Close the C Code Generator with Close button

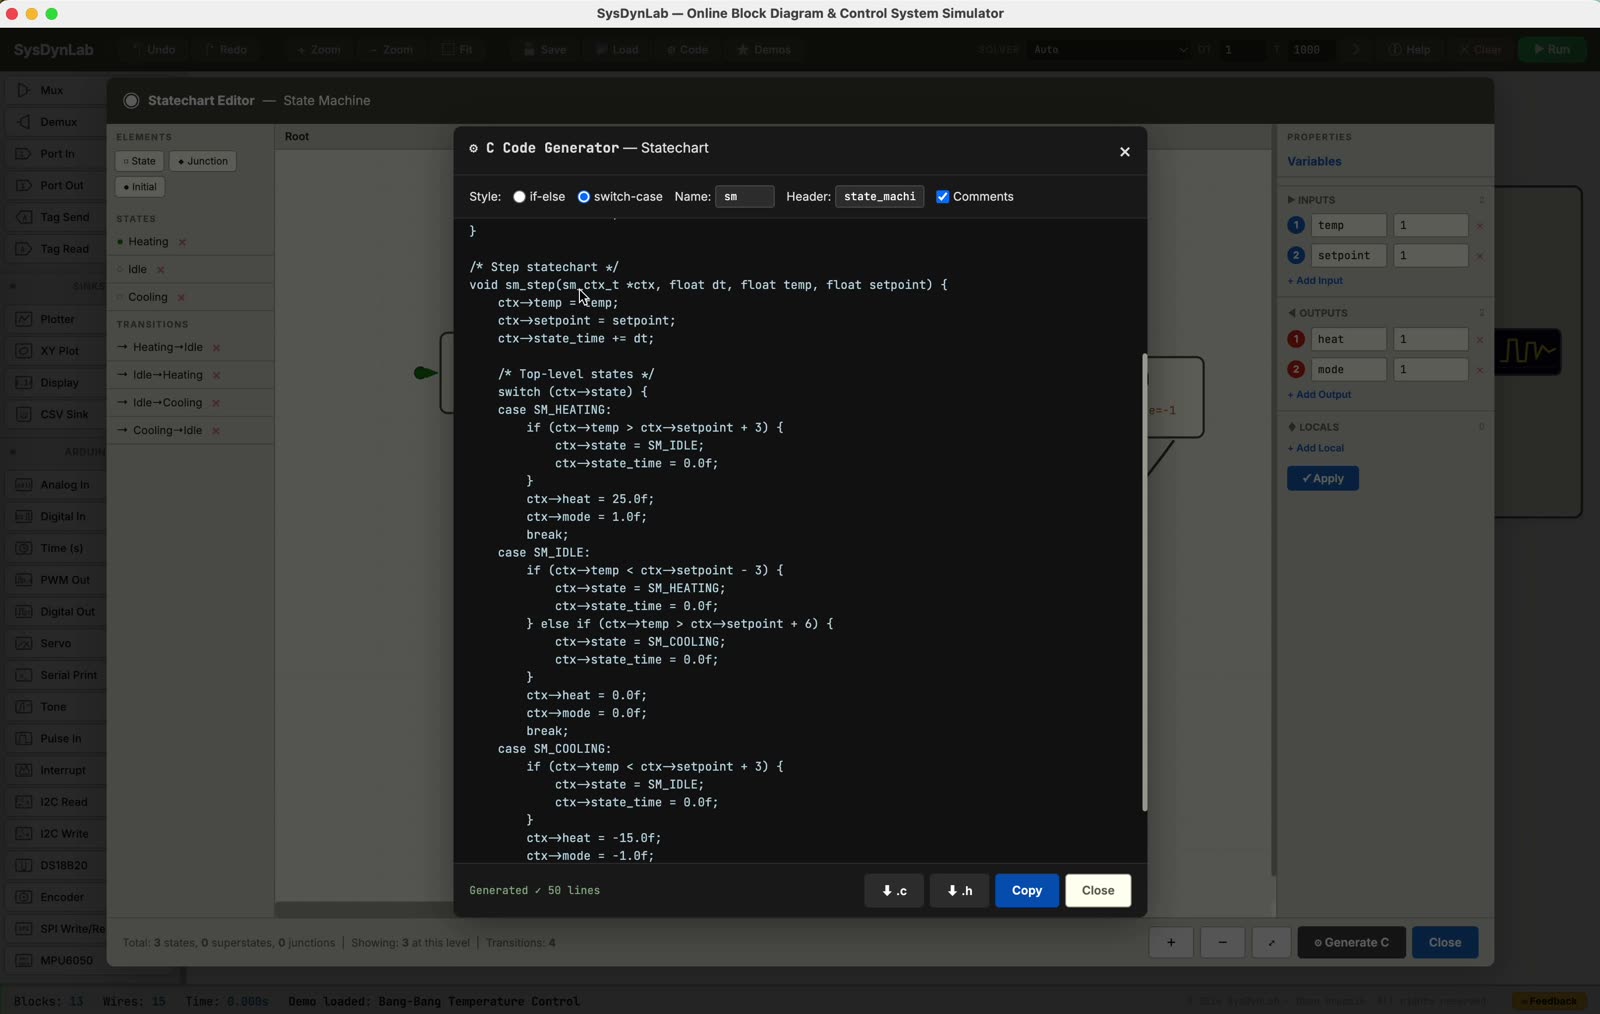click(1098, 891)
